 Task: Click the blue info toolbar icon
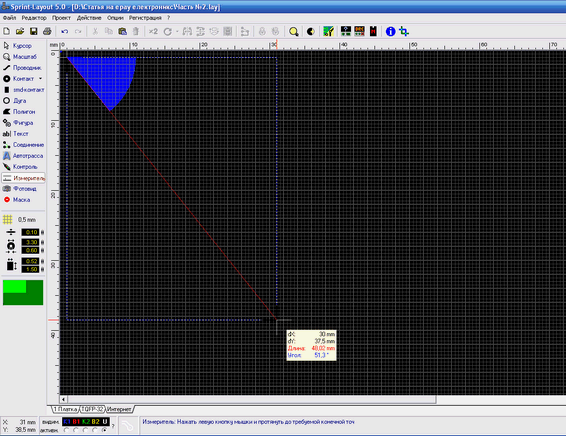click(x=390, y=31)
